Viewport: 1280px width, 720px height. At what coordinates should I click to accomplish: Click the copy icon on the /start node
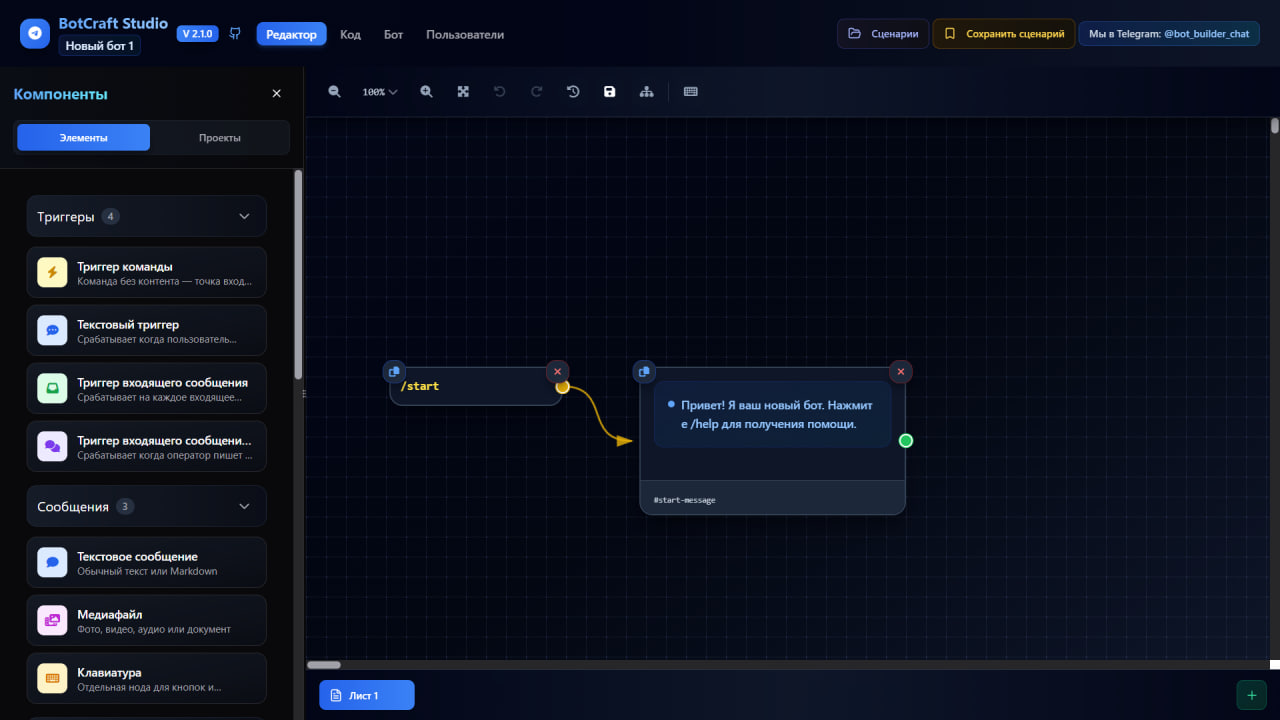click(394, 371)
